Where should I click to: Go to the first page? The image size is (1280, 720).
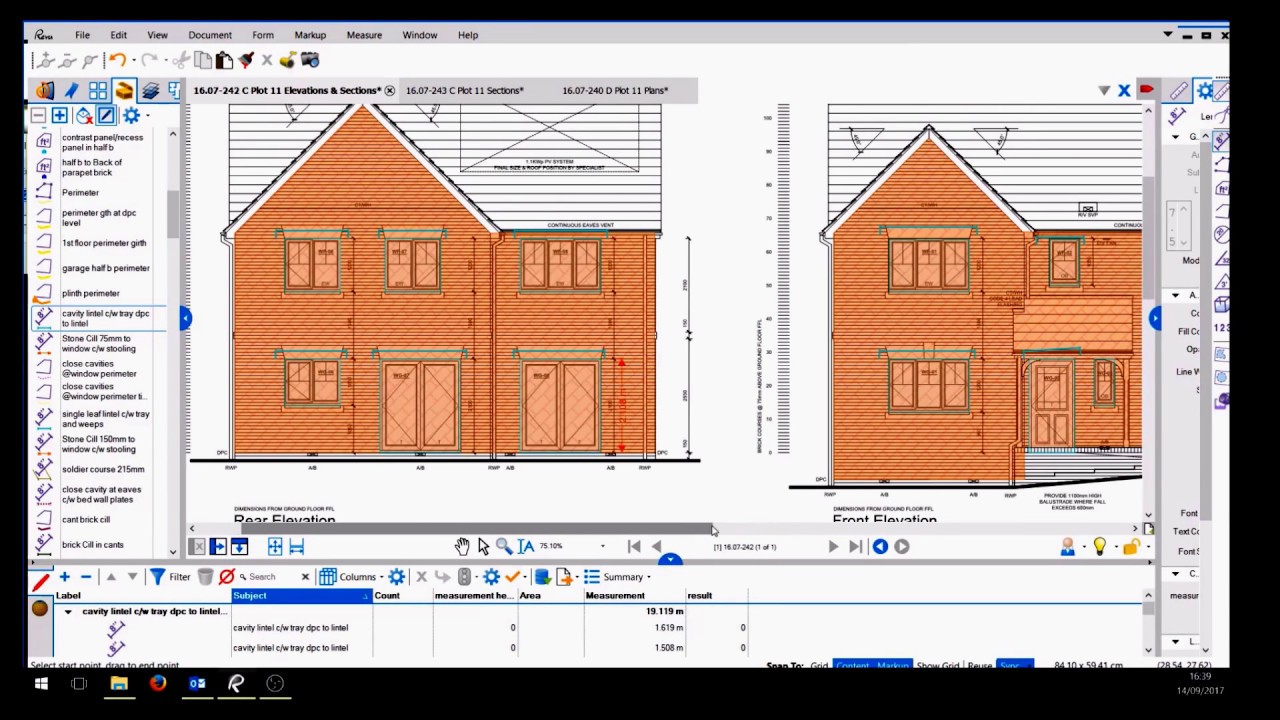pyautogui.click(x=634, y=546)
